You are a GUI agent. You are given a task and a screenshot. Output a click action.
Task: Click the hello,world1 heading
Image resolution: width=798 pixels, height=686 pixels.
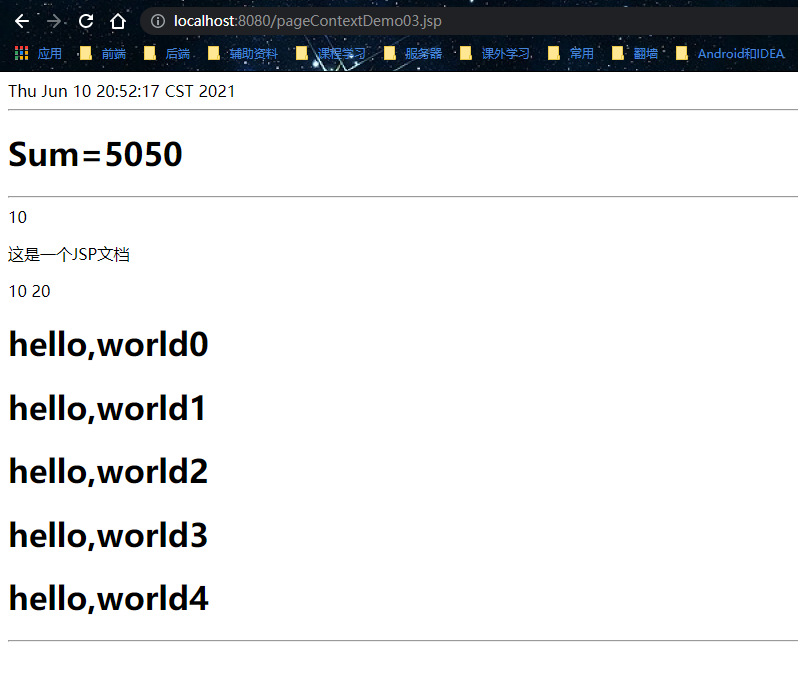pos(107,409)
